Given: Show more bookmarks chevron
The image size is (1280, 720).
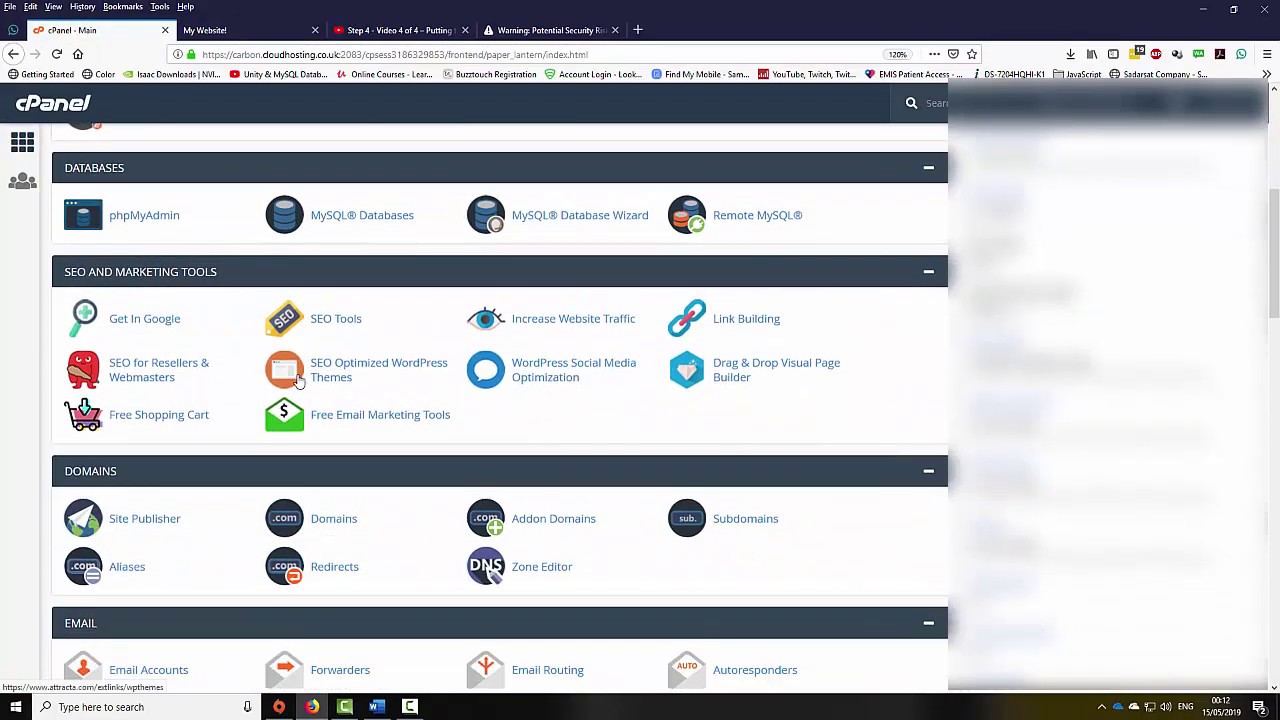Looking at the screenshot, I should point(1266,74).
